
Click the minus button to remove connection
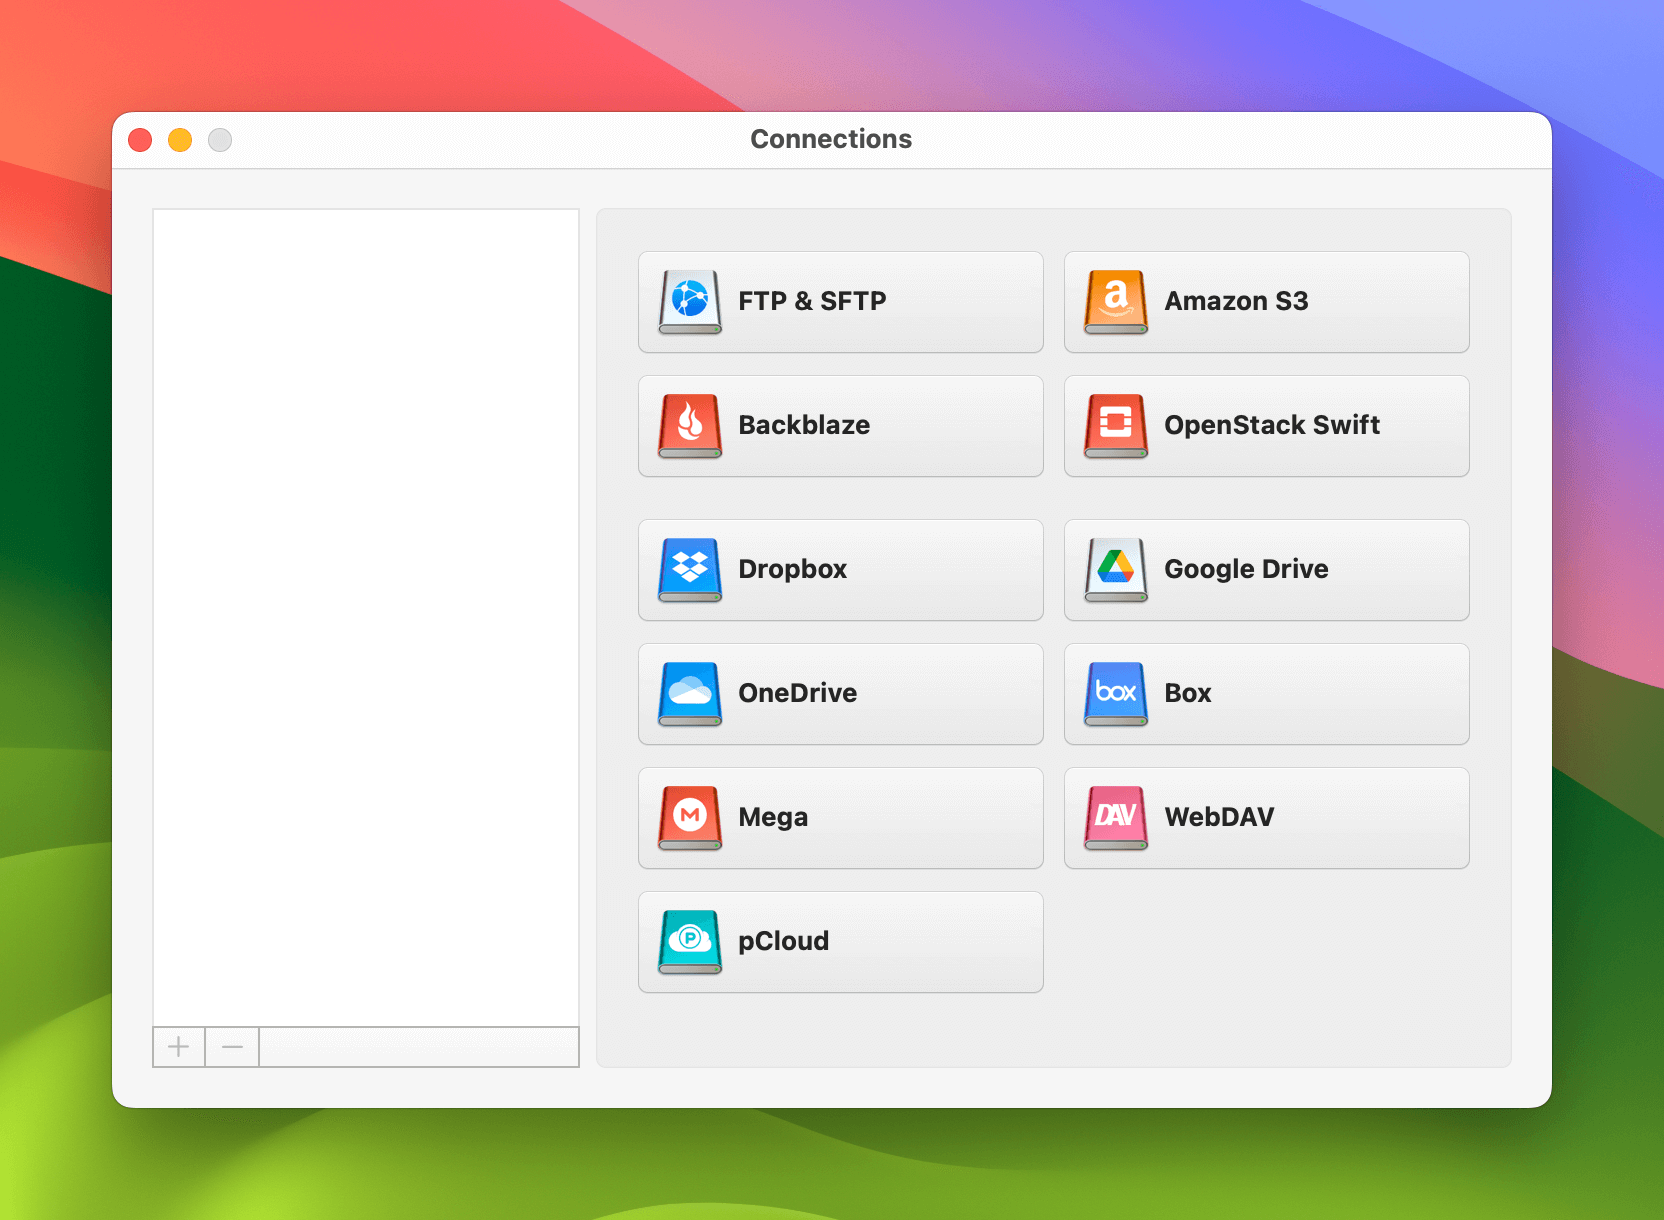point(232,1047)
